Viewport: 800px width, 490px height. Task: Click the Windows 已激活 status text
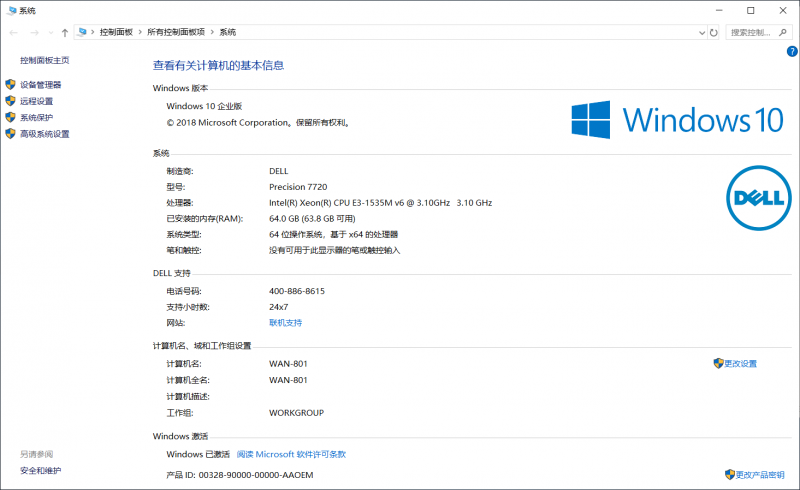coord(198,454)
